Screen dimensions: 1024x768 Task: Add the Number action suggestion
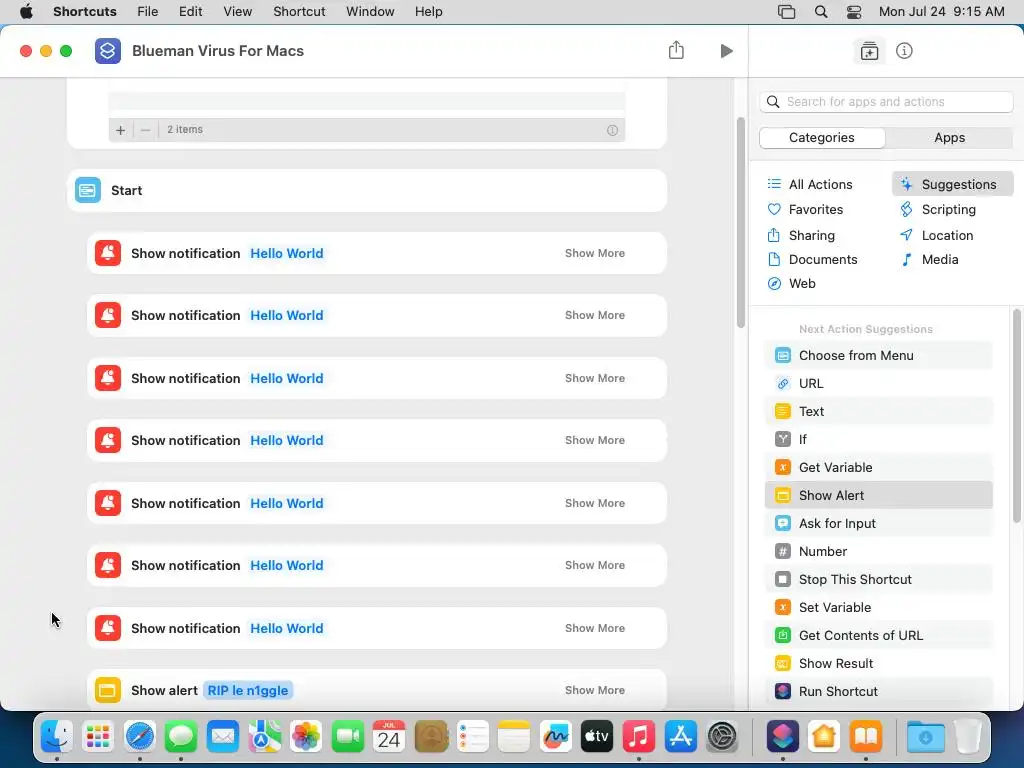point(878,551)
